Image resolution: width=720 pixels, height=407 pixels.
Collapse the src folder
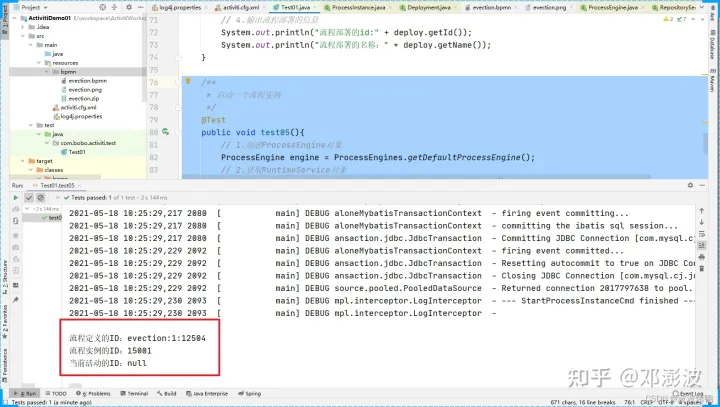(x=22, y=36)
